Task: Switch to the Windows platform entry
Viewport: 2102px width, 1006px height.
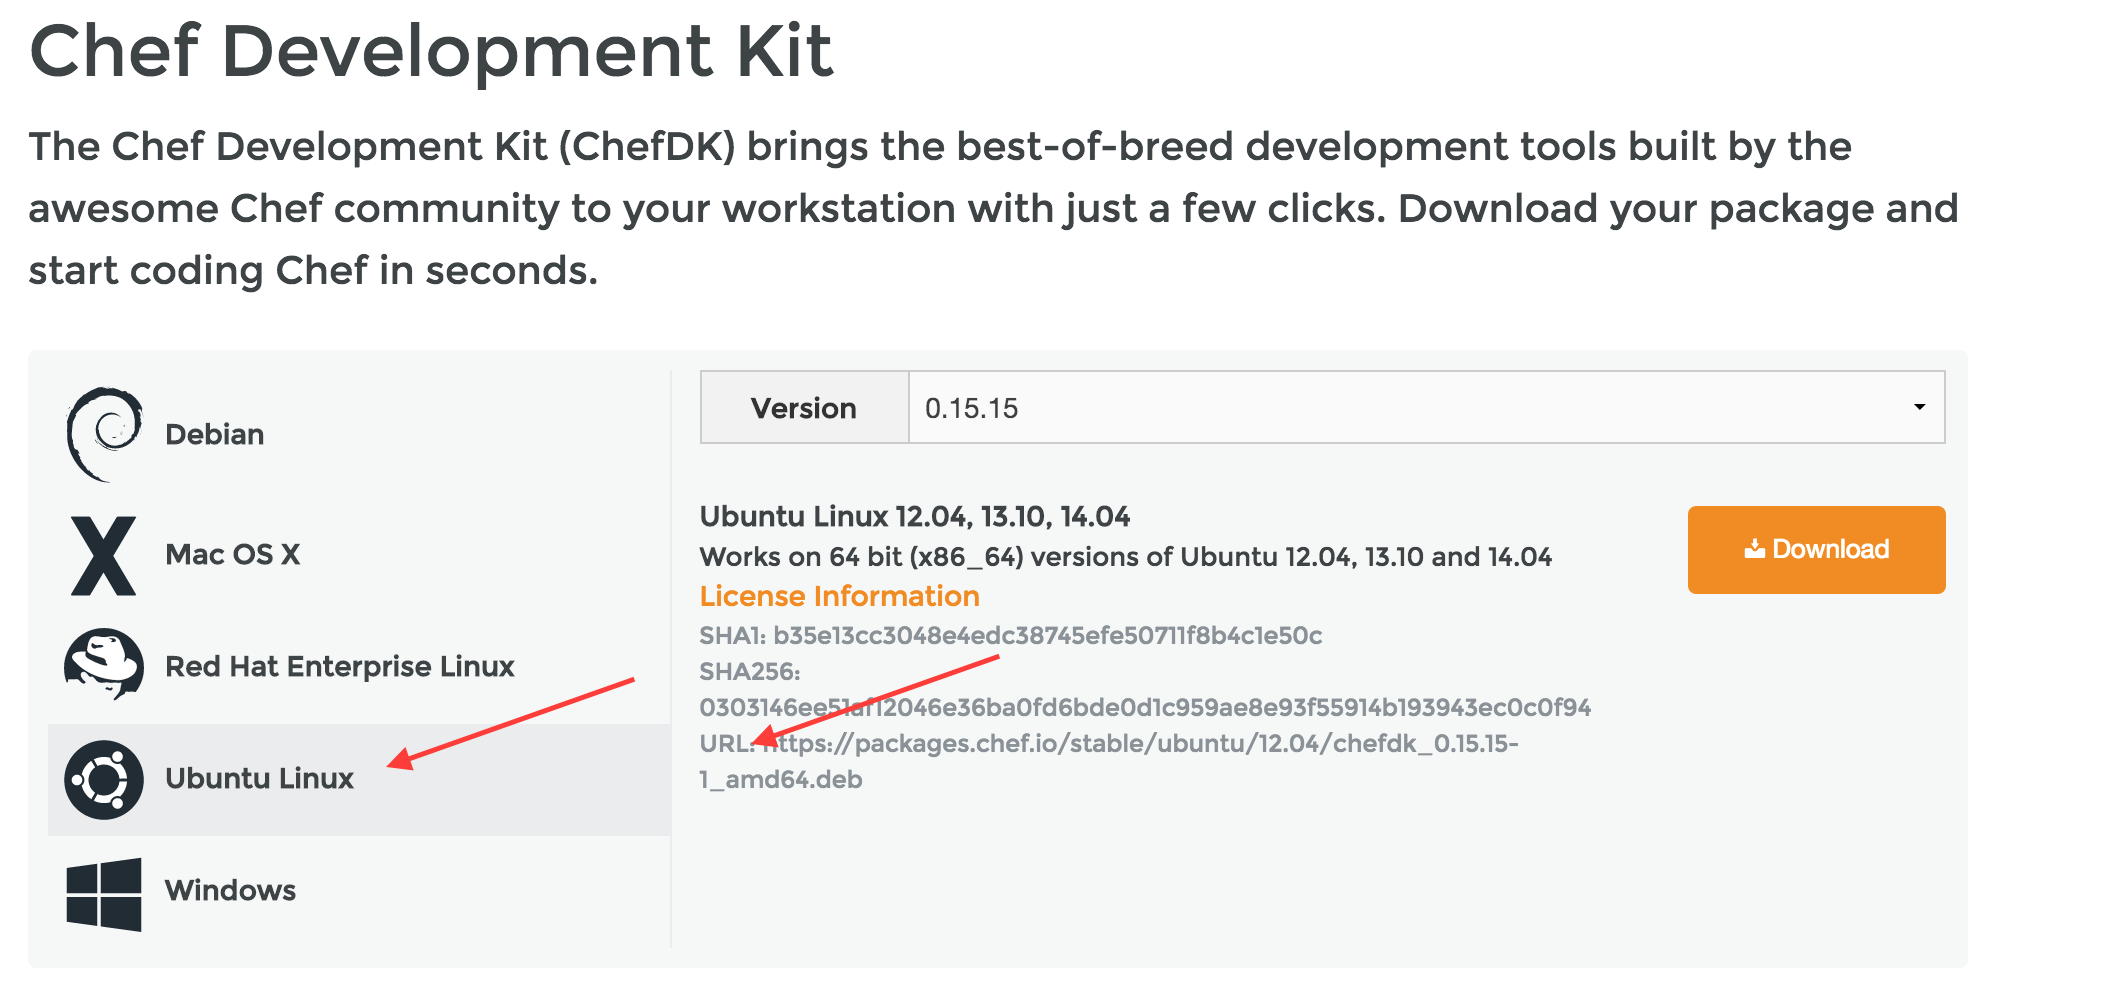Action: click(231, 890)
